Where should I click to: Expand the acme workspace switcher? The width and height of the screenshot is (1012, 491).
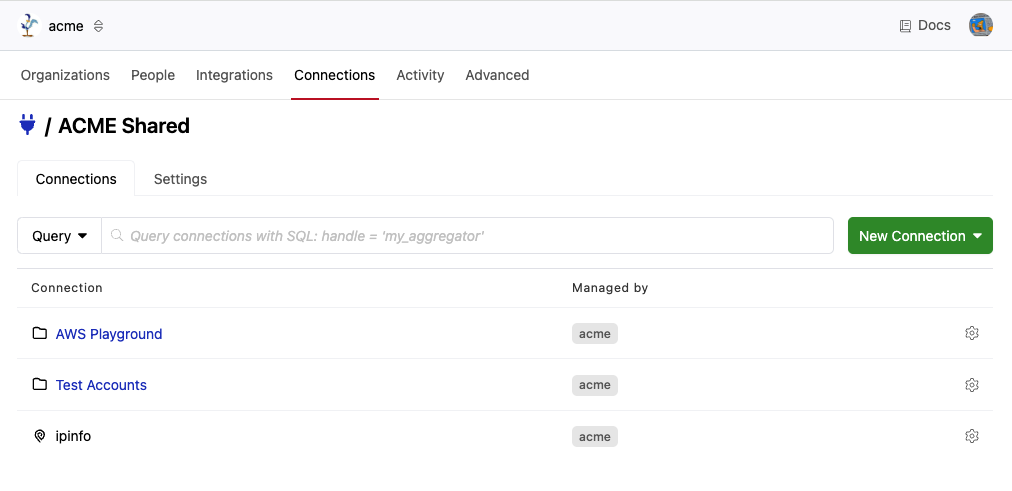[x=98, y=26]
